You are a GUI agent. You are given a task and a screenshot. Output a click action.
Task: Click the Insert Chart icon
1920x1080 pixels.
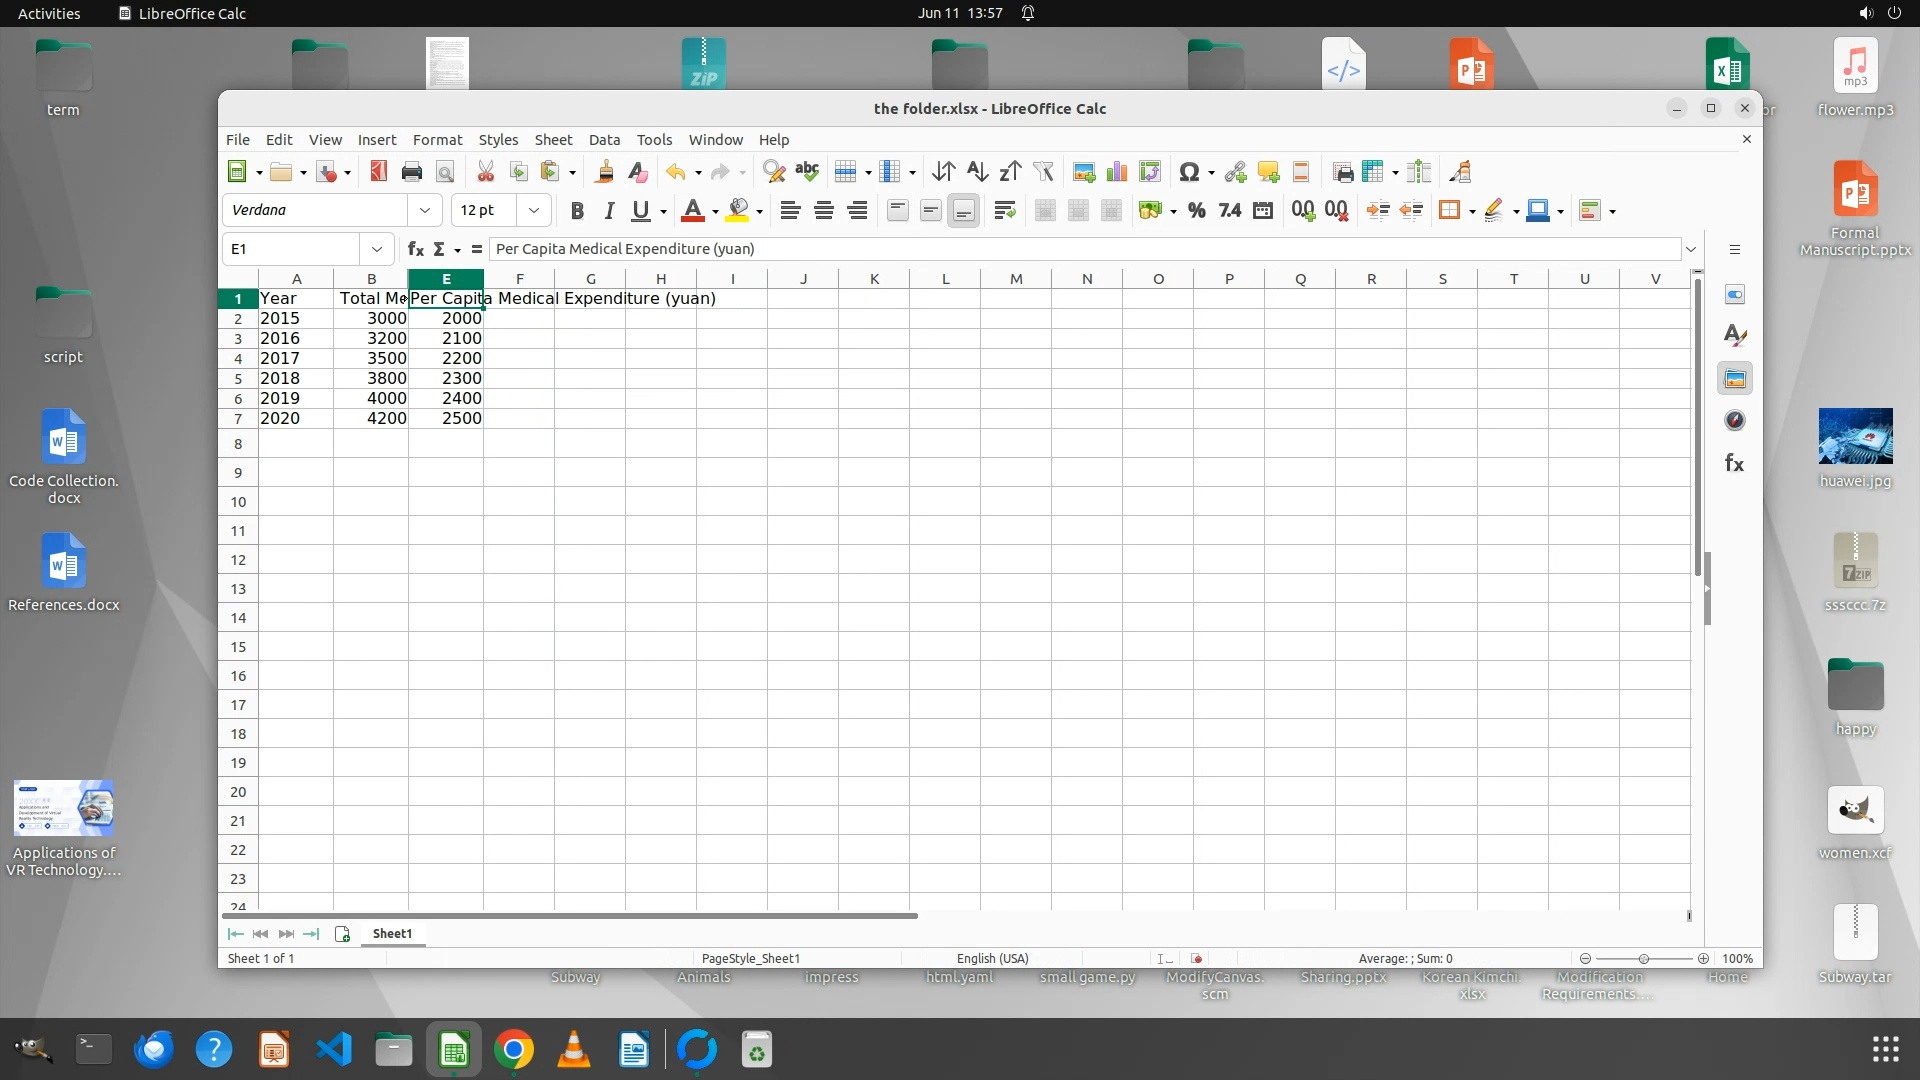[x=1117, y=172]
